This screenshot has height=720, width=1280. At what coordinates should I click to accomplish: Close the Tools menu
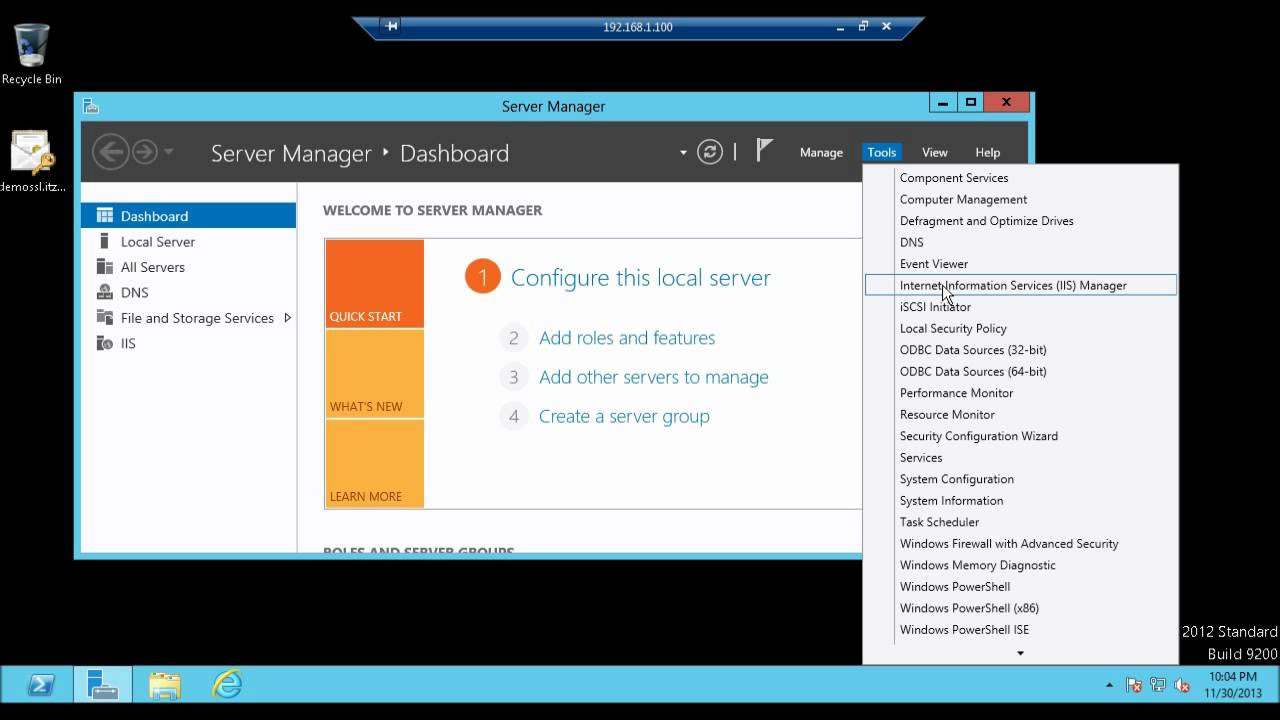tap(881, 152)
